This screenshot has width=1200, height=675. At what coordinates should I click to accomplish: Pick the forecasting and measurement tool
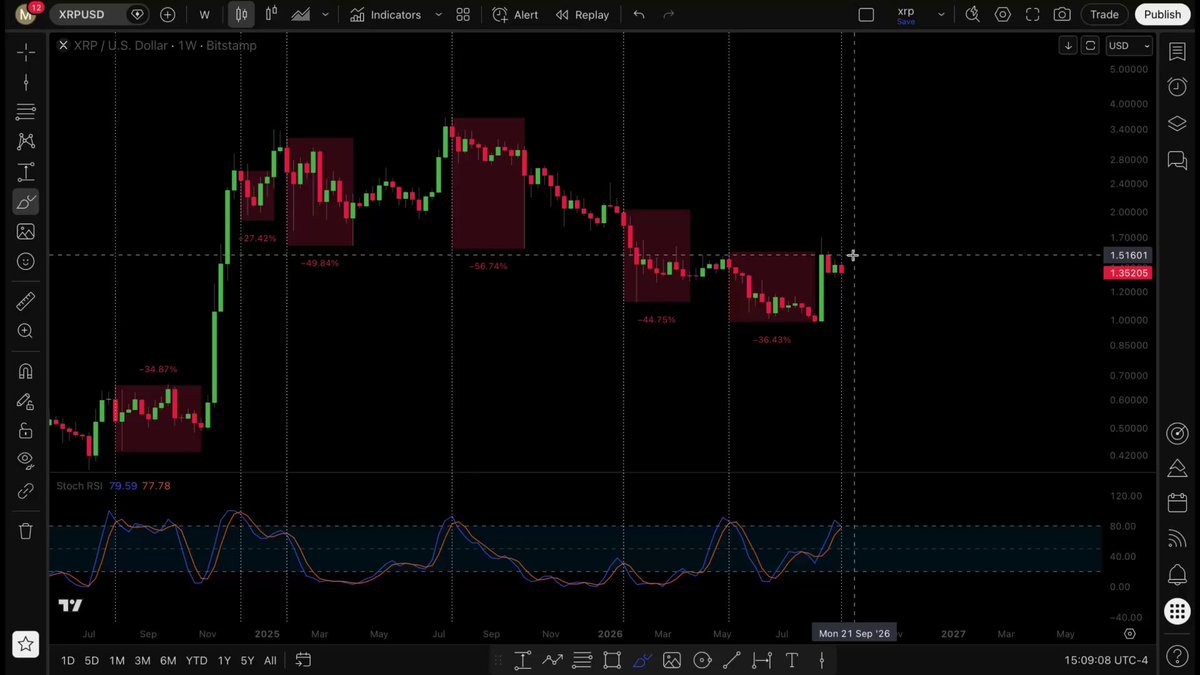[26, 172]
